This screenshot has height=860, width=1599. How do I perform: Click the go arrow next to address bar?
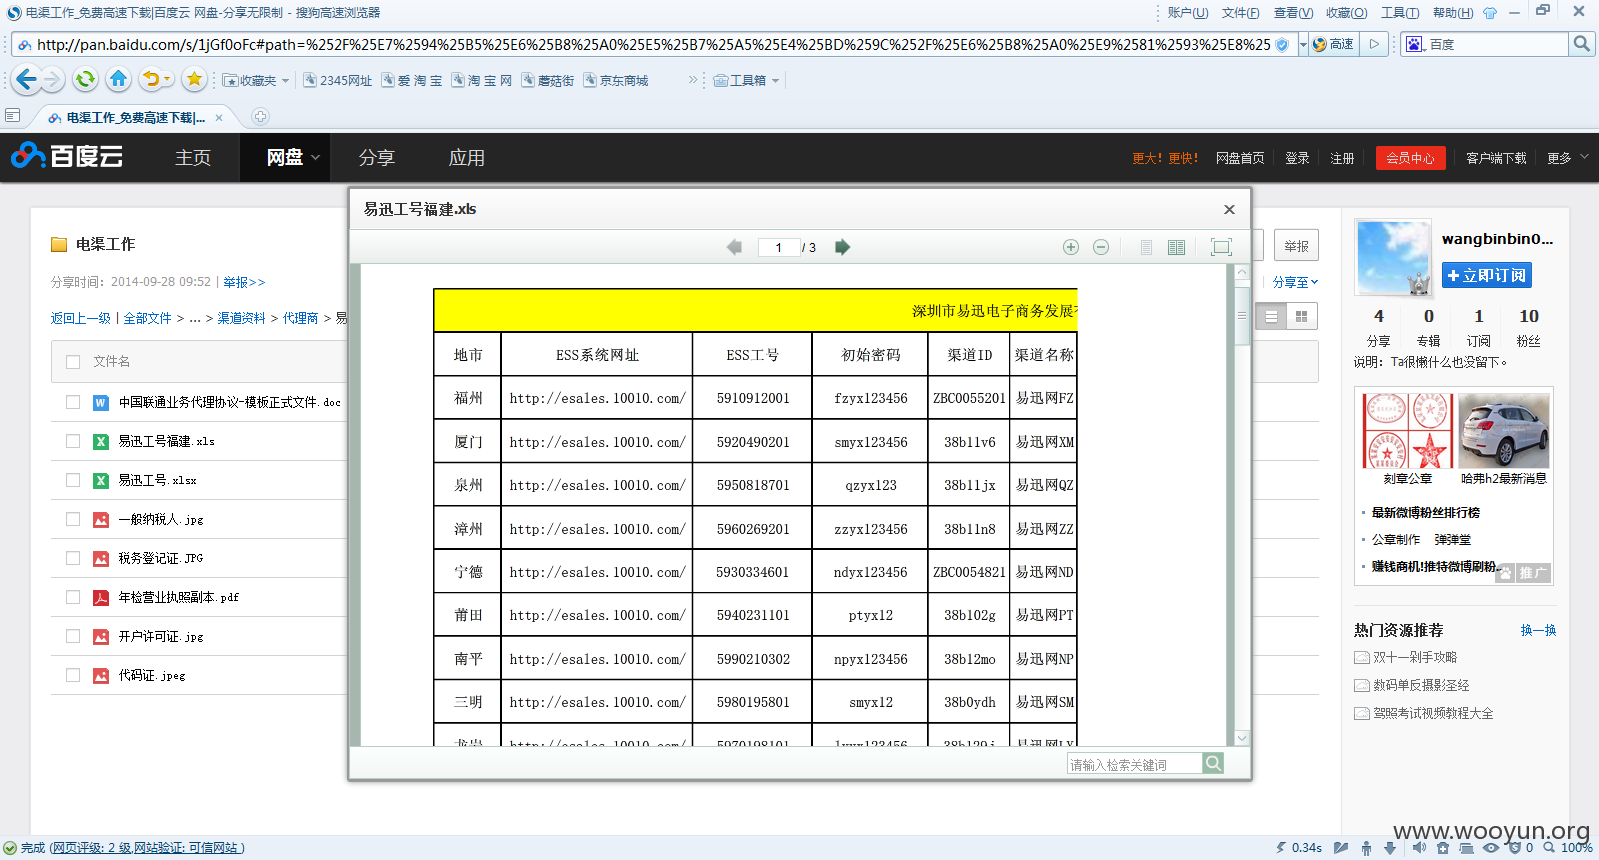(1375, 44)
